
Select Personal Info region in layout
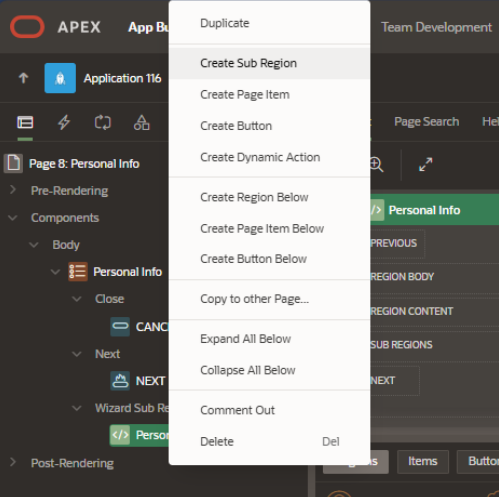435,210
